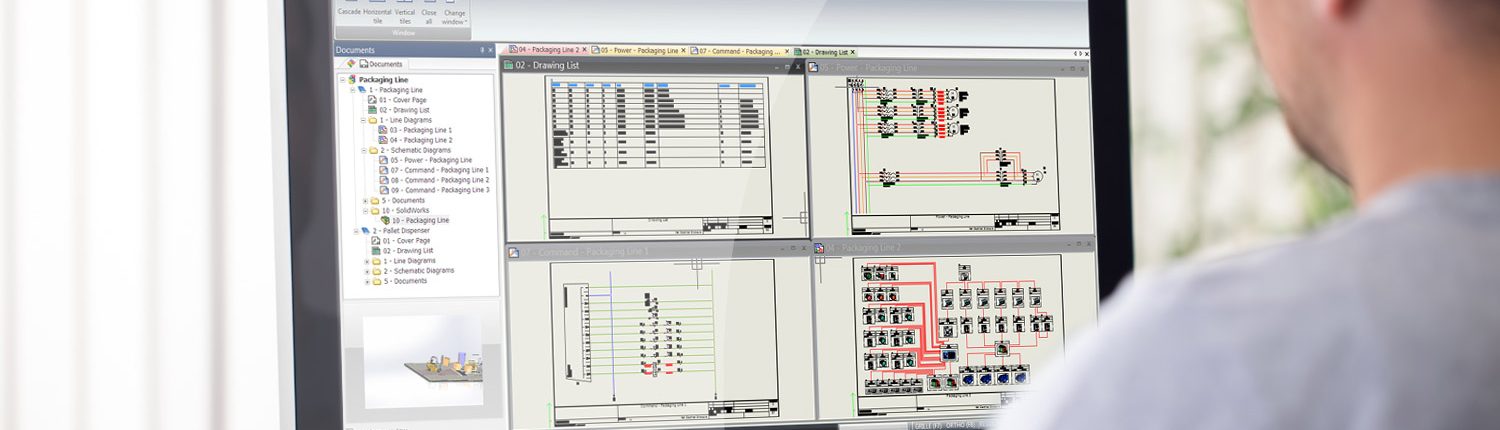Viewport: 1500px width, 430px height.
Task: Select 1 - Packaging Line book in tree
Action: click(x=396, y=90)
